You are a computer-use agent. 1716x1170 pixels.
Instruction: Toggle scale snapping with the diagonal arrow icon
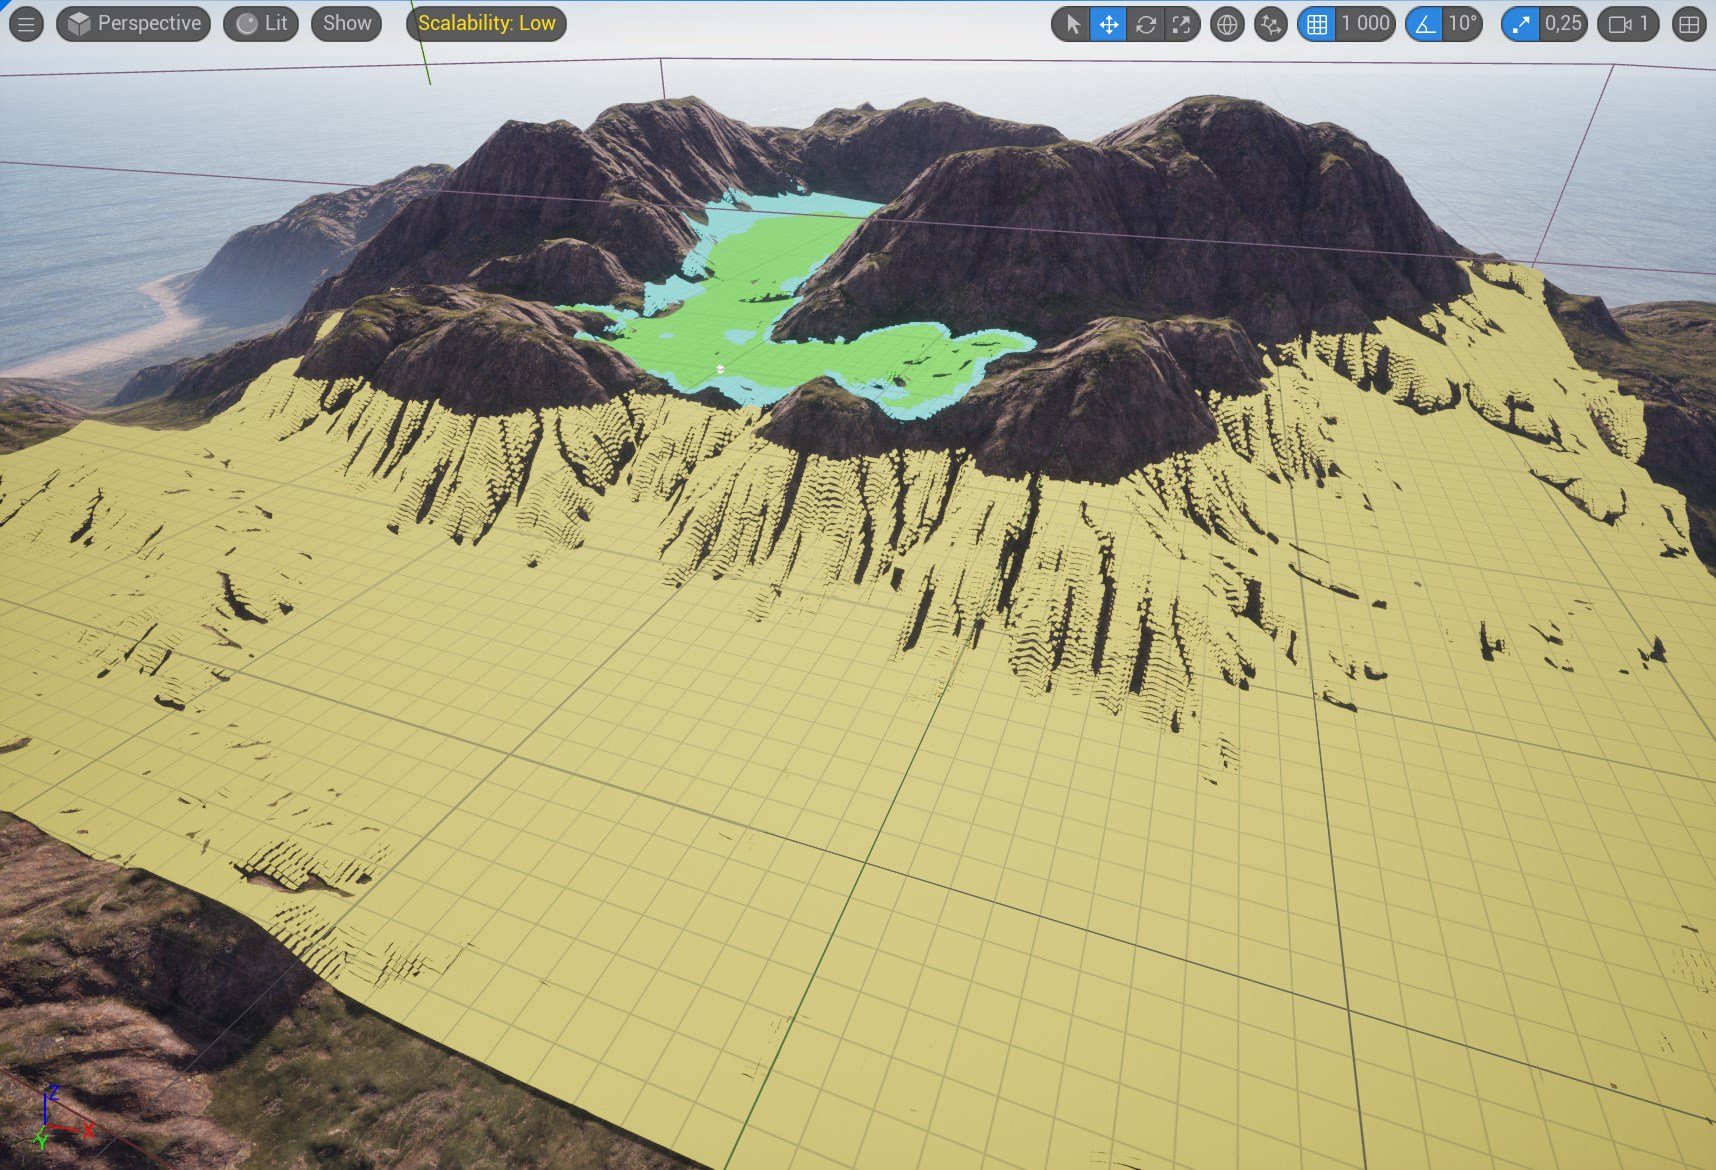(x=1521, y=24)
